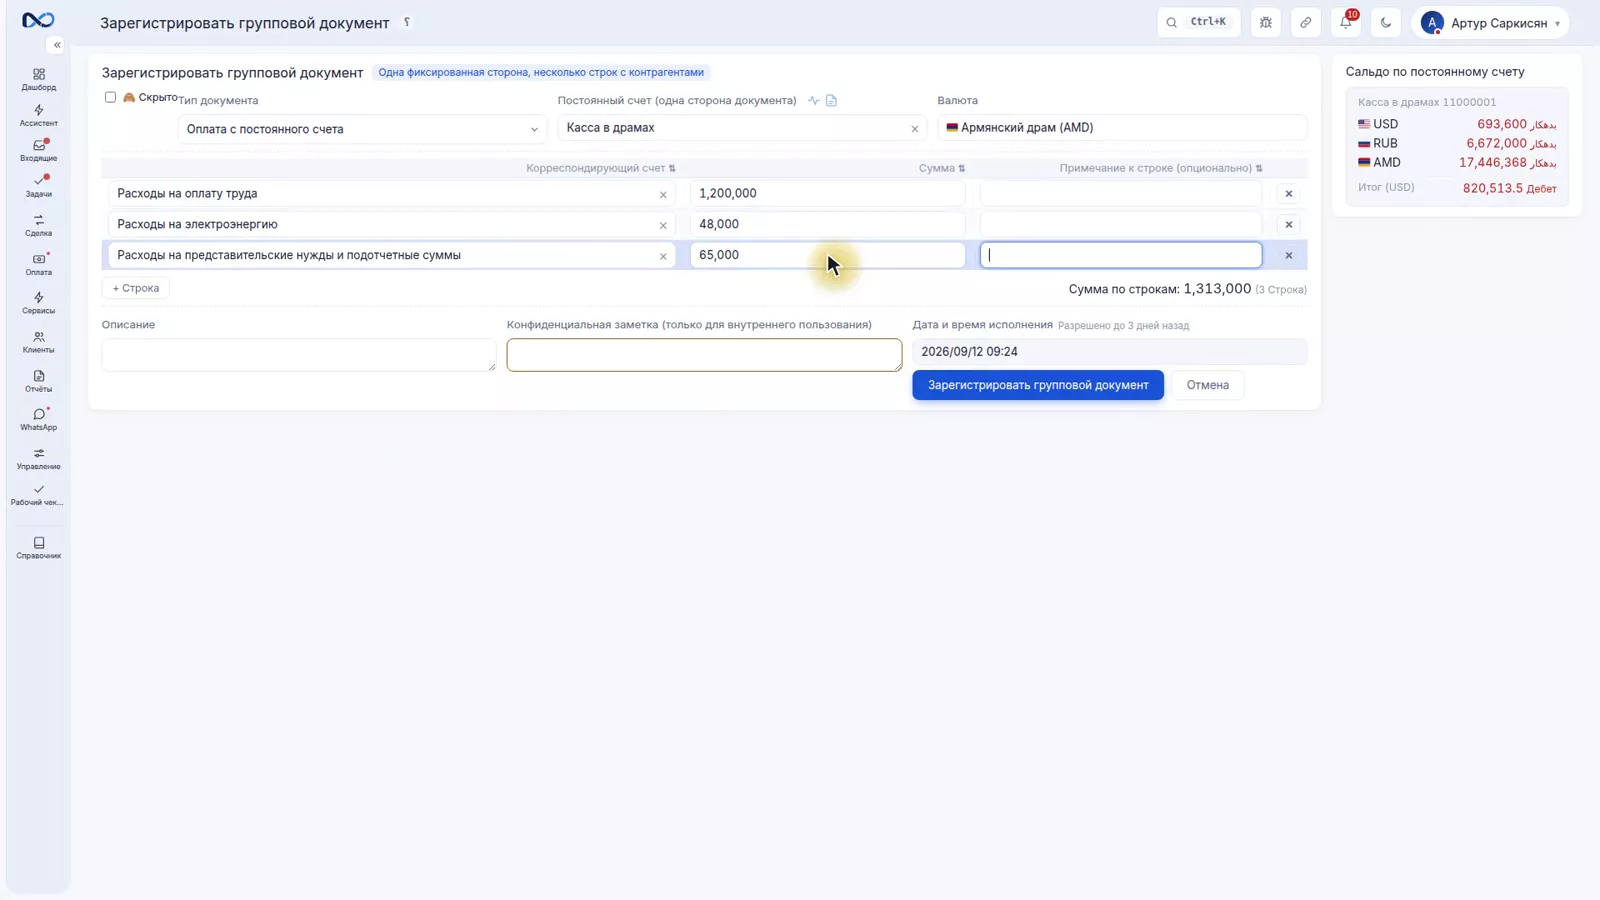Focus the Описание text area

click(x=299, y=355)
